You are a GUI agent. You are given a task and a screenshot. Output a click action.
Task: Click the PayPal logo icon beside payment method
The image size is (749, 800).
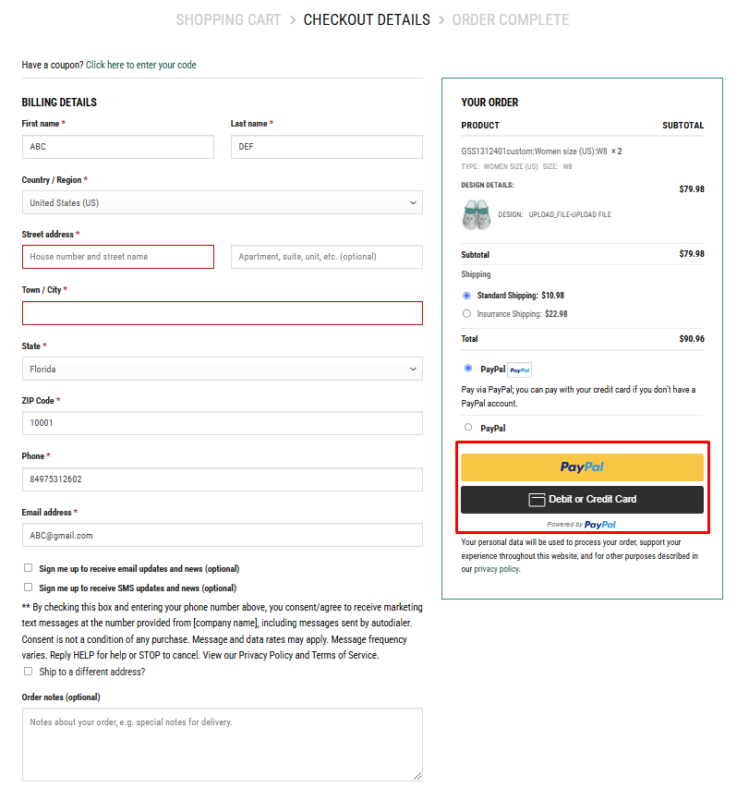point(519,370)
